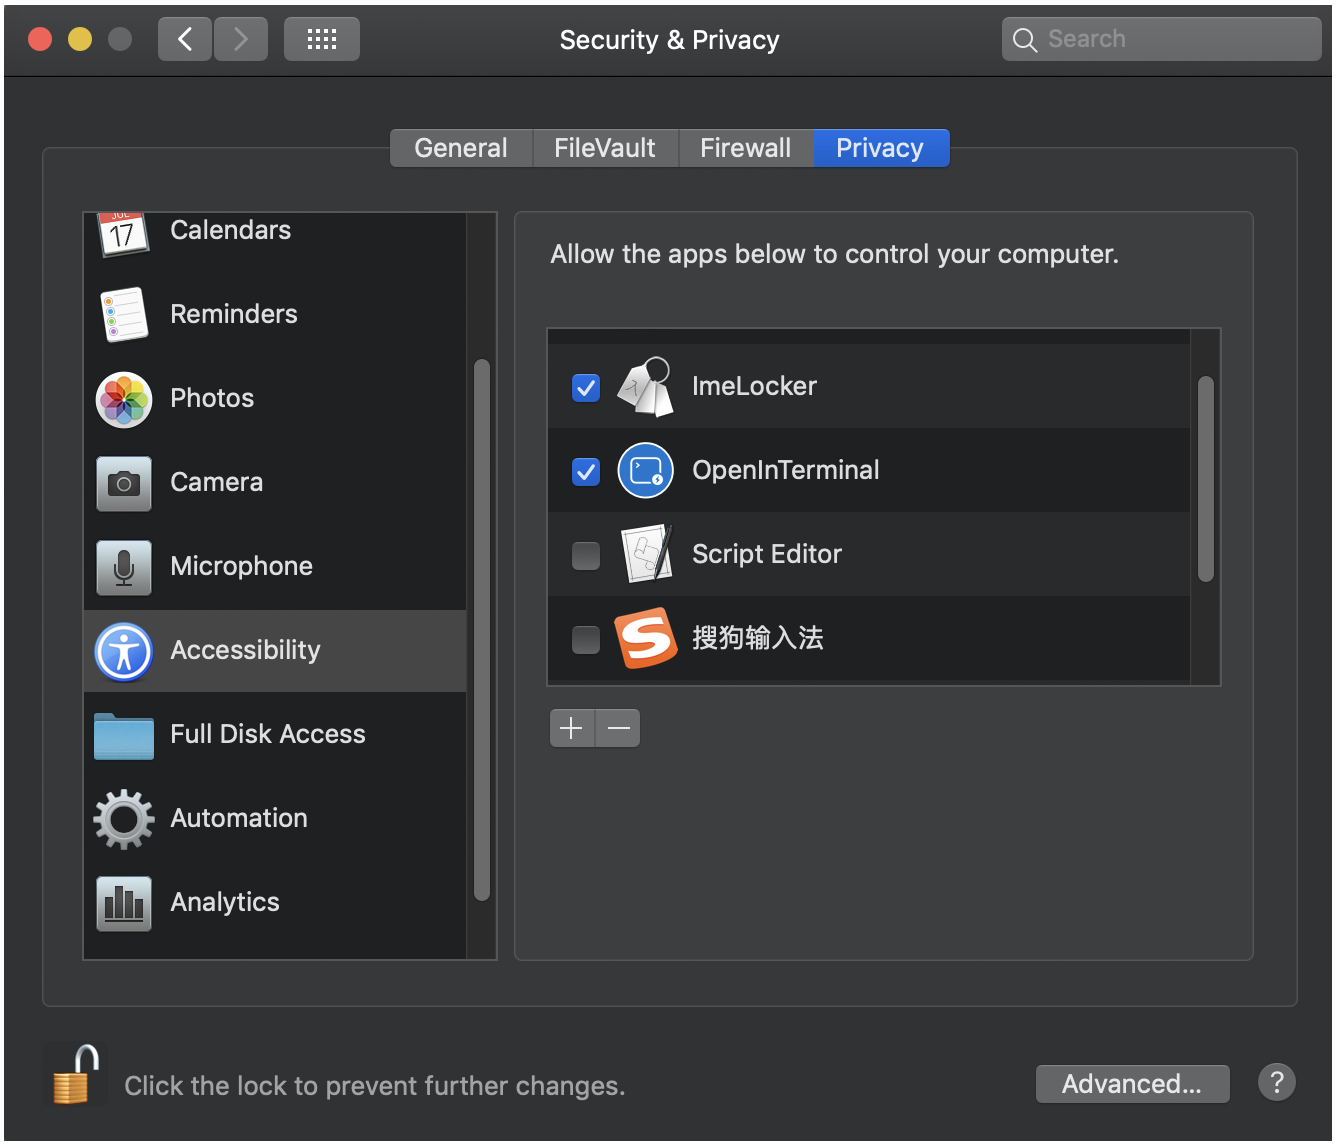Go forward with the right chevron

pos(241,39)
